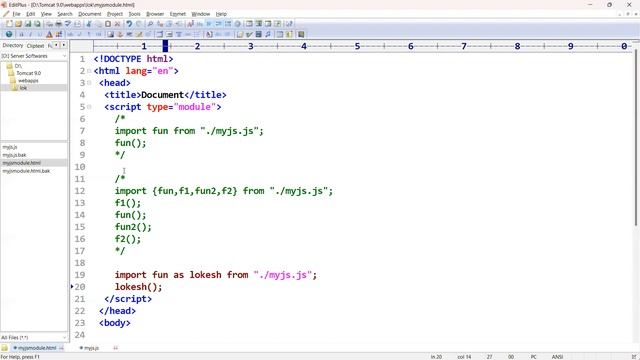The height and width of the screenshot is (360, 640).
Task: Open Replace dialog from toolbar icon
Action: (160, 24)
